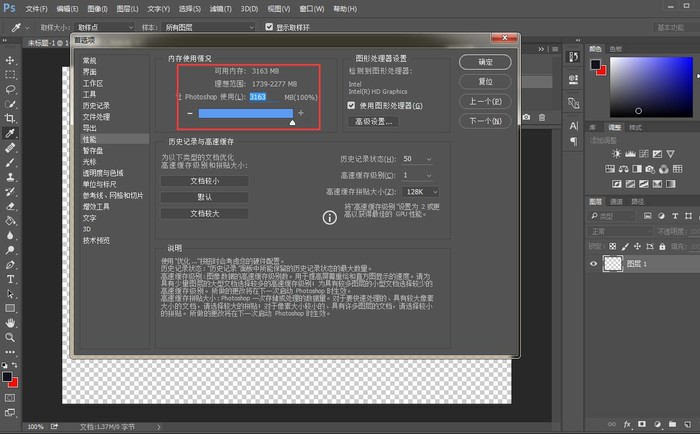Screen dimensions: 700x434
Task: Select the Healing Brush tool
Action: (x=10, y=148)
